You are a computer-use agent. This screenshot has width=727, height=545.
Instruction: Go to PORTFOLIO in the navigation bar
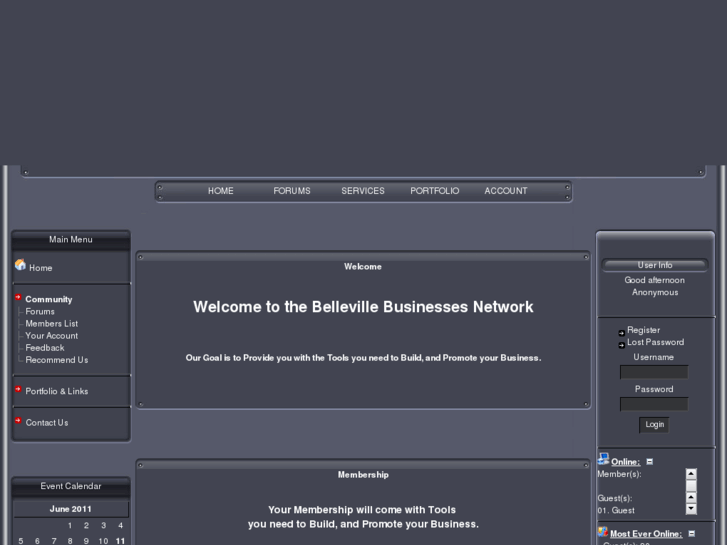[x=435, y=191]
